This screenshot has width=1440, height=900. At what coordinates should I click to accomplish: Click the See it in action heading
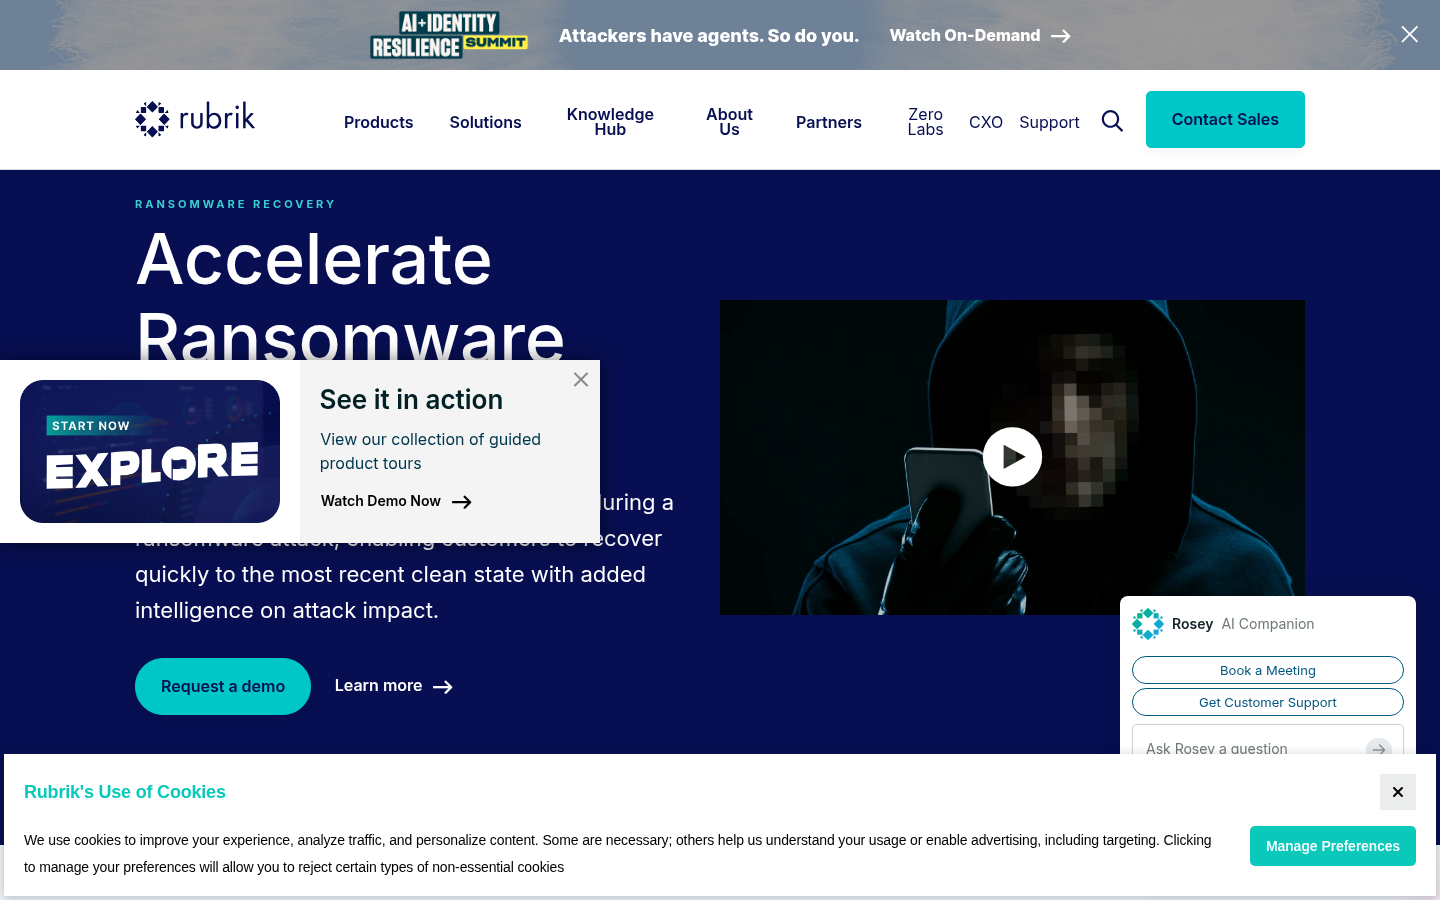pyautogui.click(x=411, y=400)
